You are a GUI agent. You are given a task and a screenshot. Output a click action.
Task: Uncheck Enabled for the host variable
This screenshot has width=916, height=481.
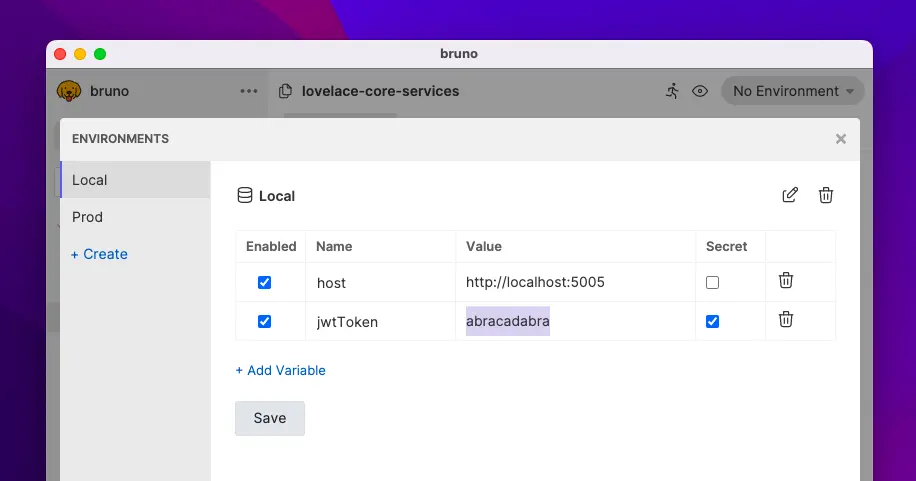265,282
